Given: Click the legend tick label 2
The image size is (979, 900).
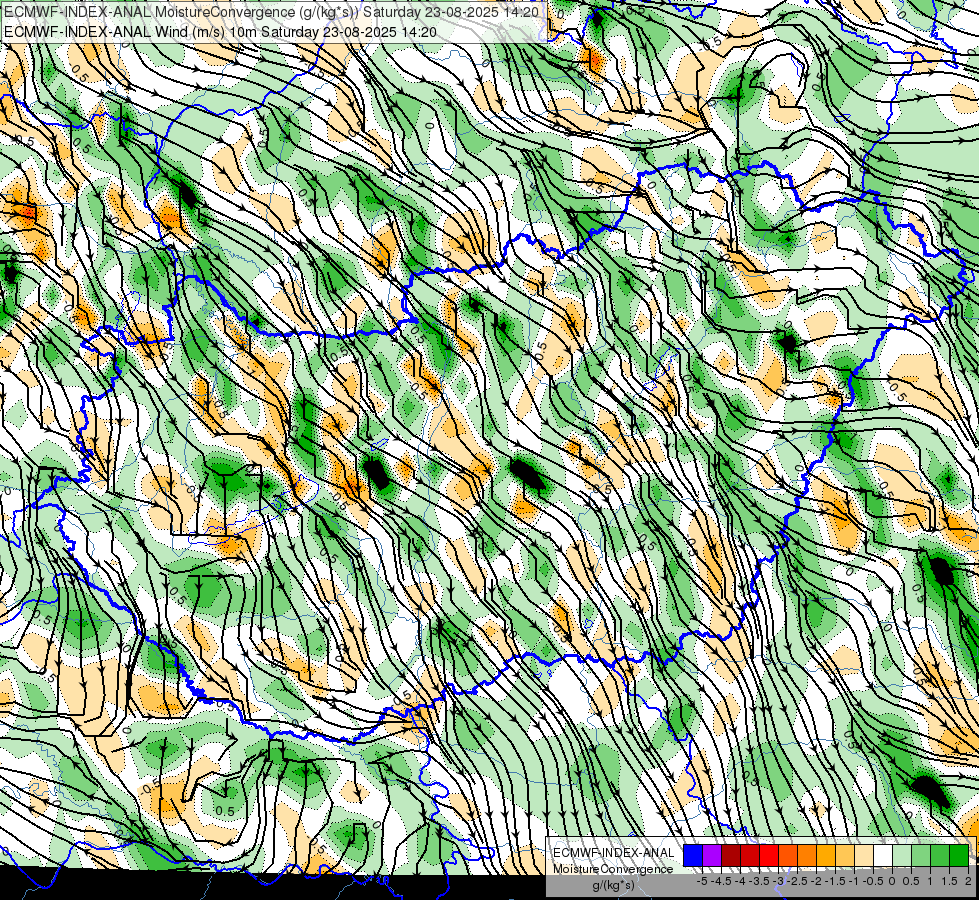Looking at the screenshot, I should click(x=968, y=881).
